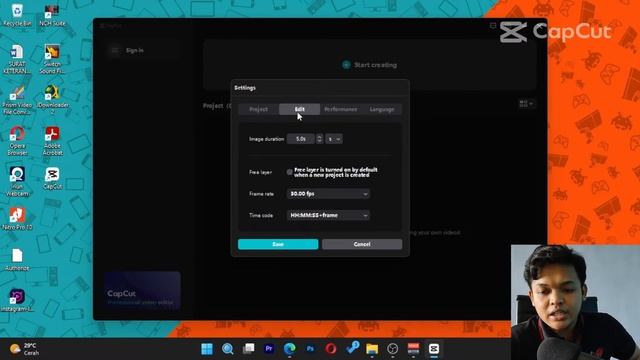Click the Image duration value field

coord(301,139)
